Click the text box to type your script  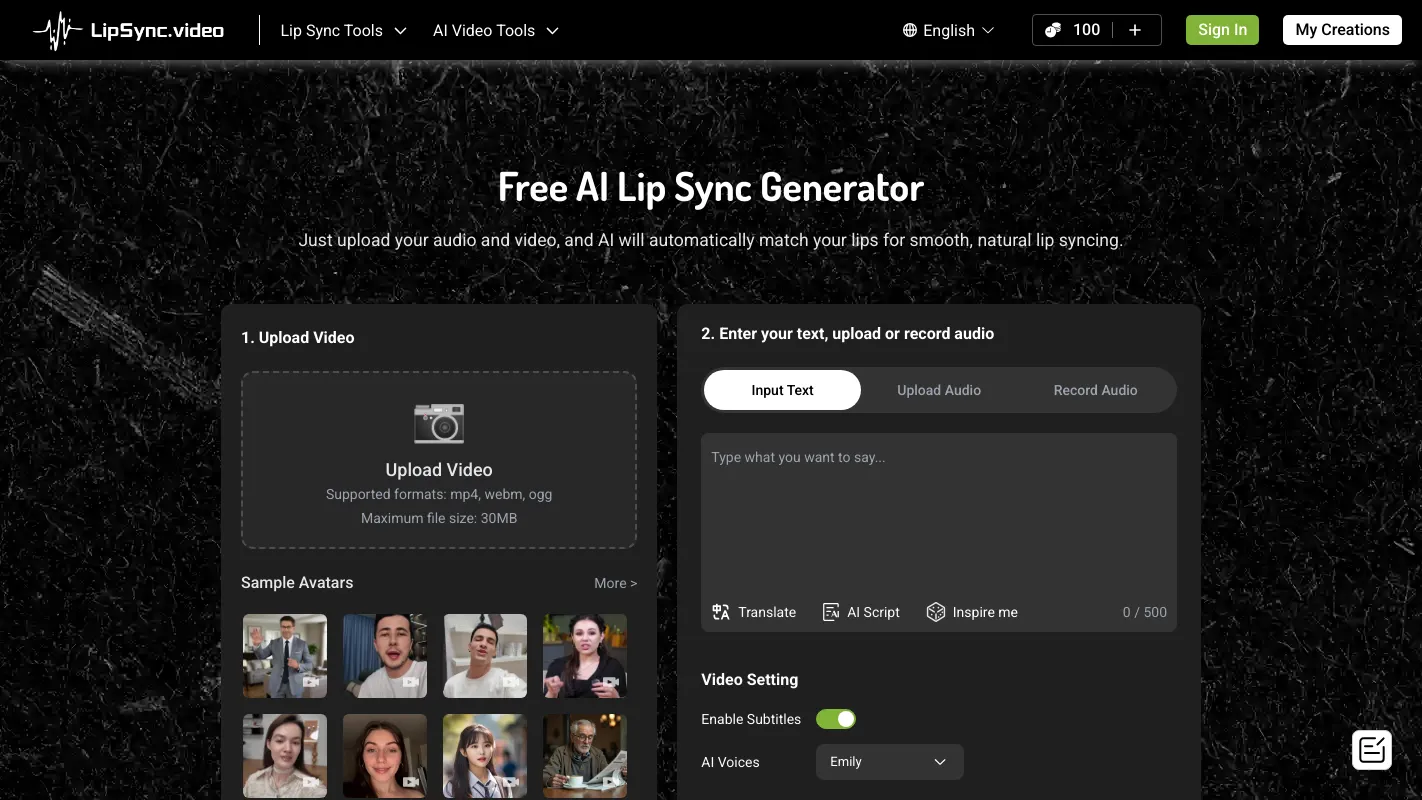938,510
